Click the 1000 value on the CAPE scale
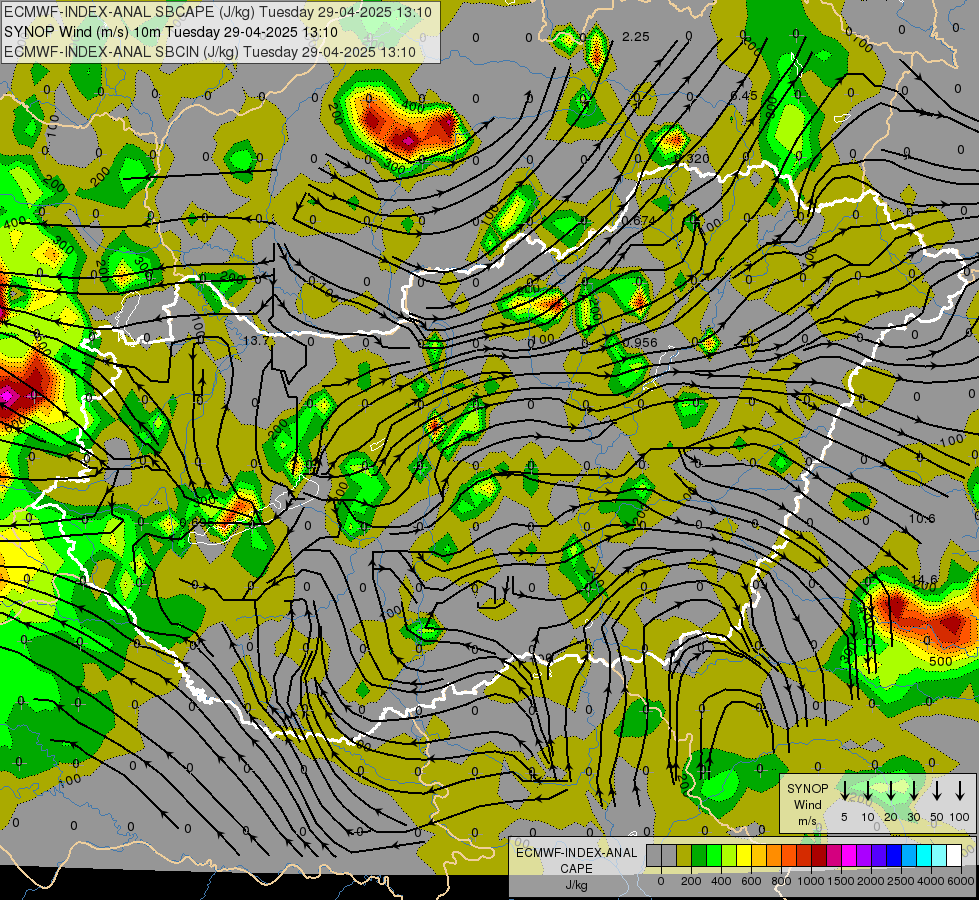Screen dimensions: 979x900 [811, 881]
